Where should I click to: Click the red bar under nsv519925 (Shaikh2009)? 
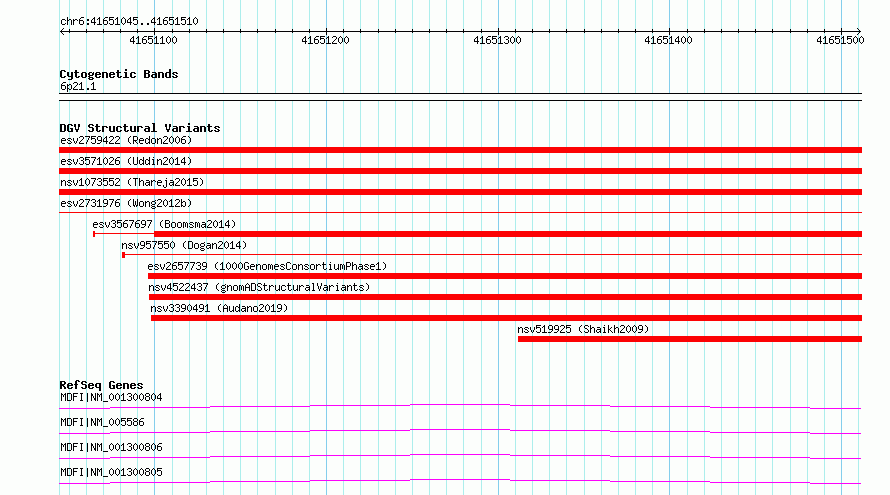point(690,339)
